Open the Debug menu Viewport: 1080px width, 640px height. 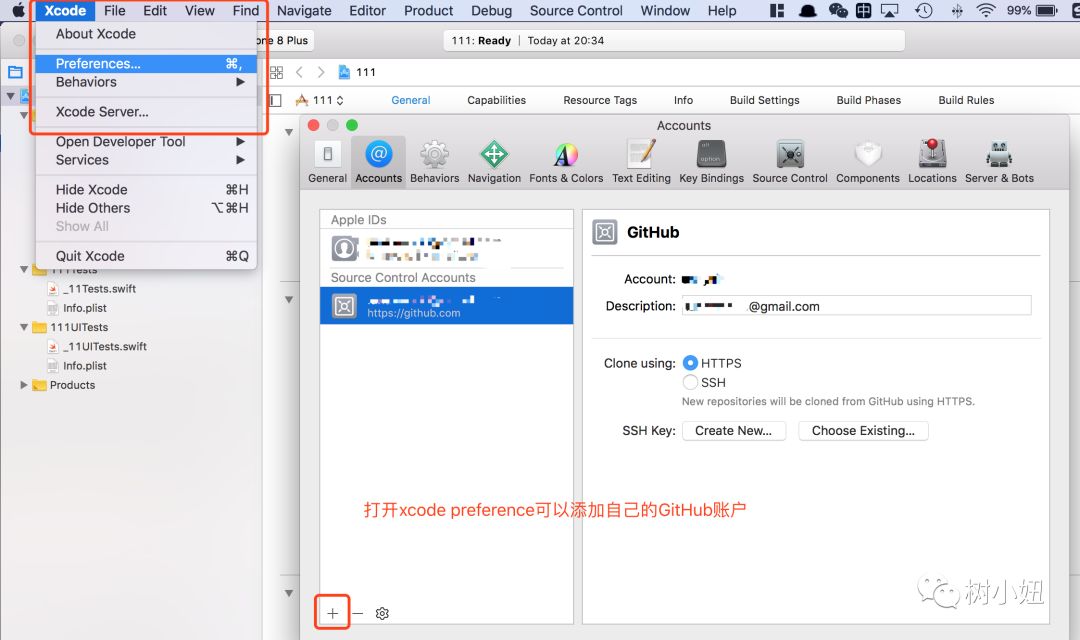coord(491,10)
